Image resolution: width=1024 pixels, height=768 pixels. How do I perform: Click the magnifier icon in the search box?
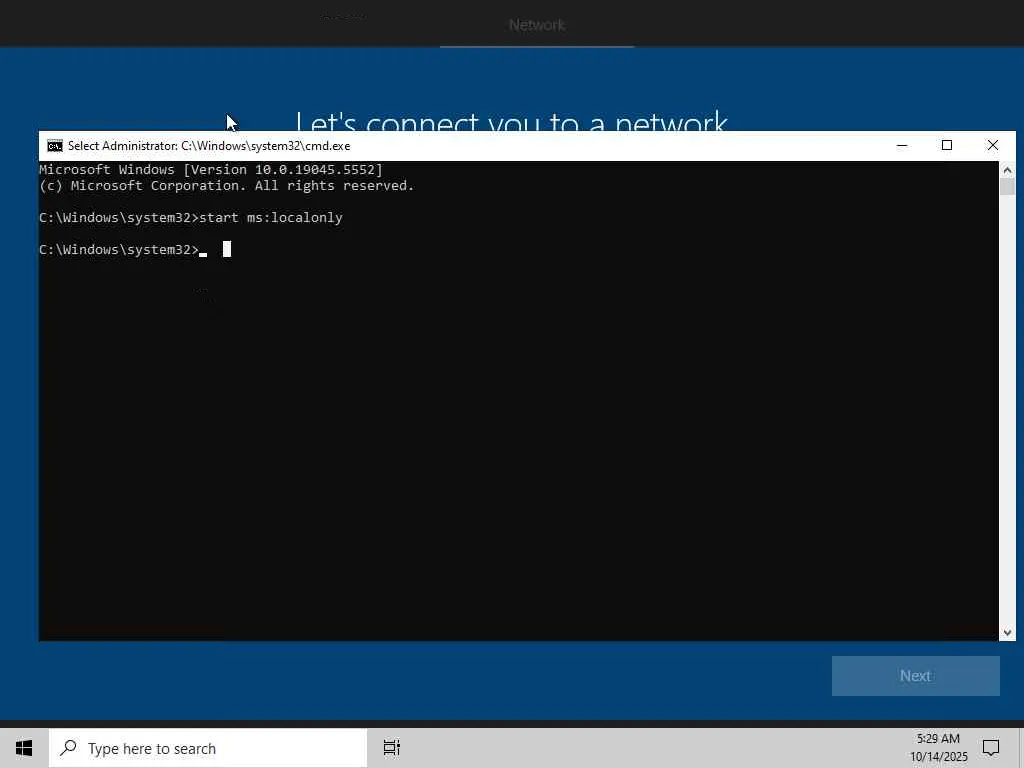click(x=69, y=748)
